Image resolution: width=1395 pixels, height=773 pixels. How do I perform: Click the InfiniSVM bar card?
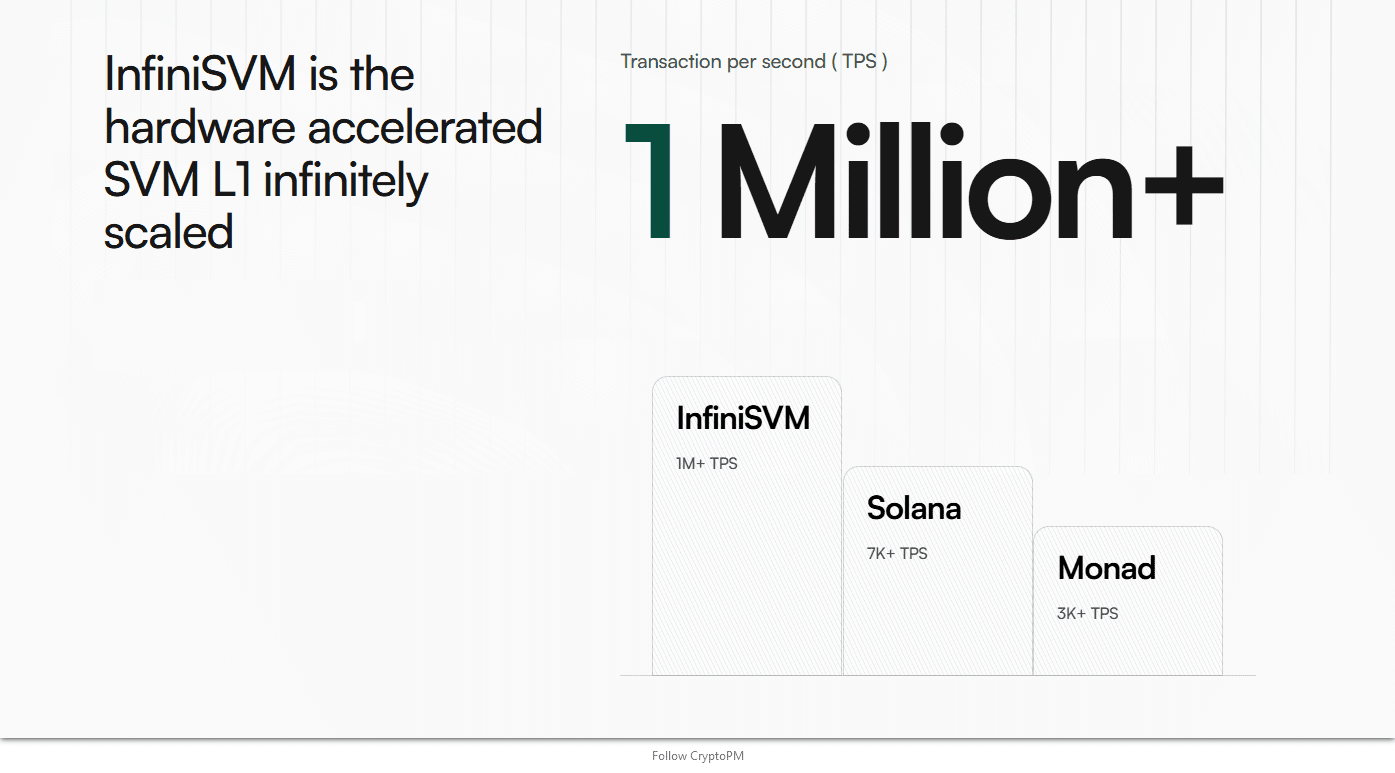747,526
